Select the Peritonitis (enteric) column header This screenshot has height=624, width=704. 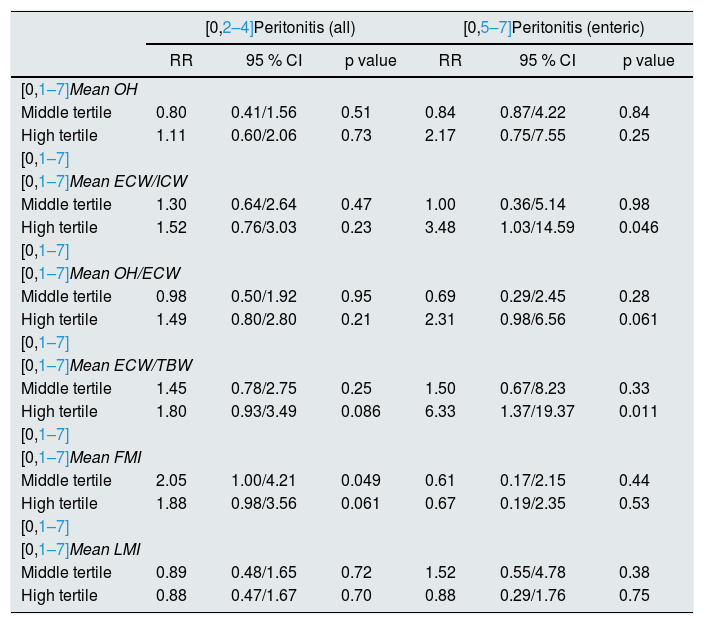(x=559, y=28)
